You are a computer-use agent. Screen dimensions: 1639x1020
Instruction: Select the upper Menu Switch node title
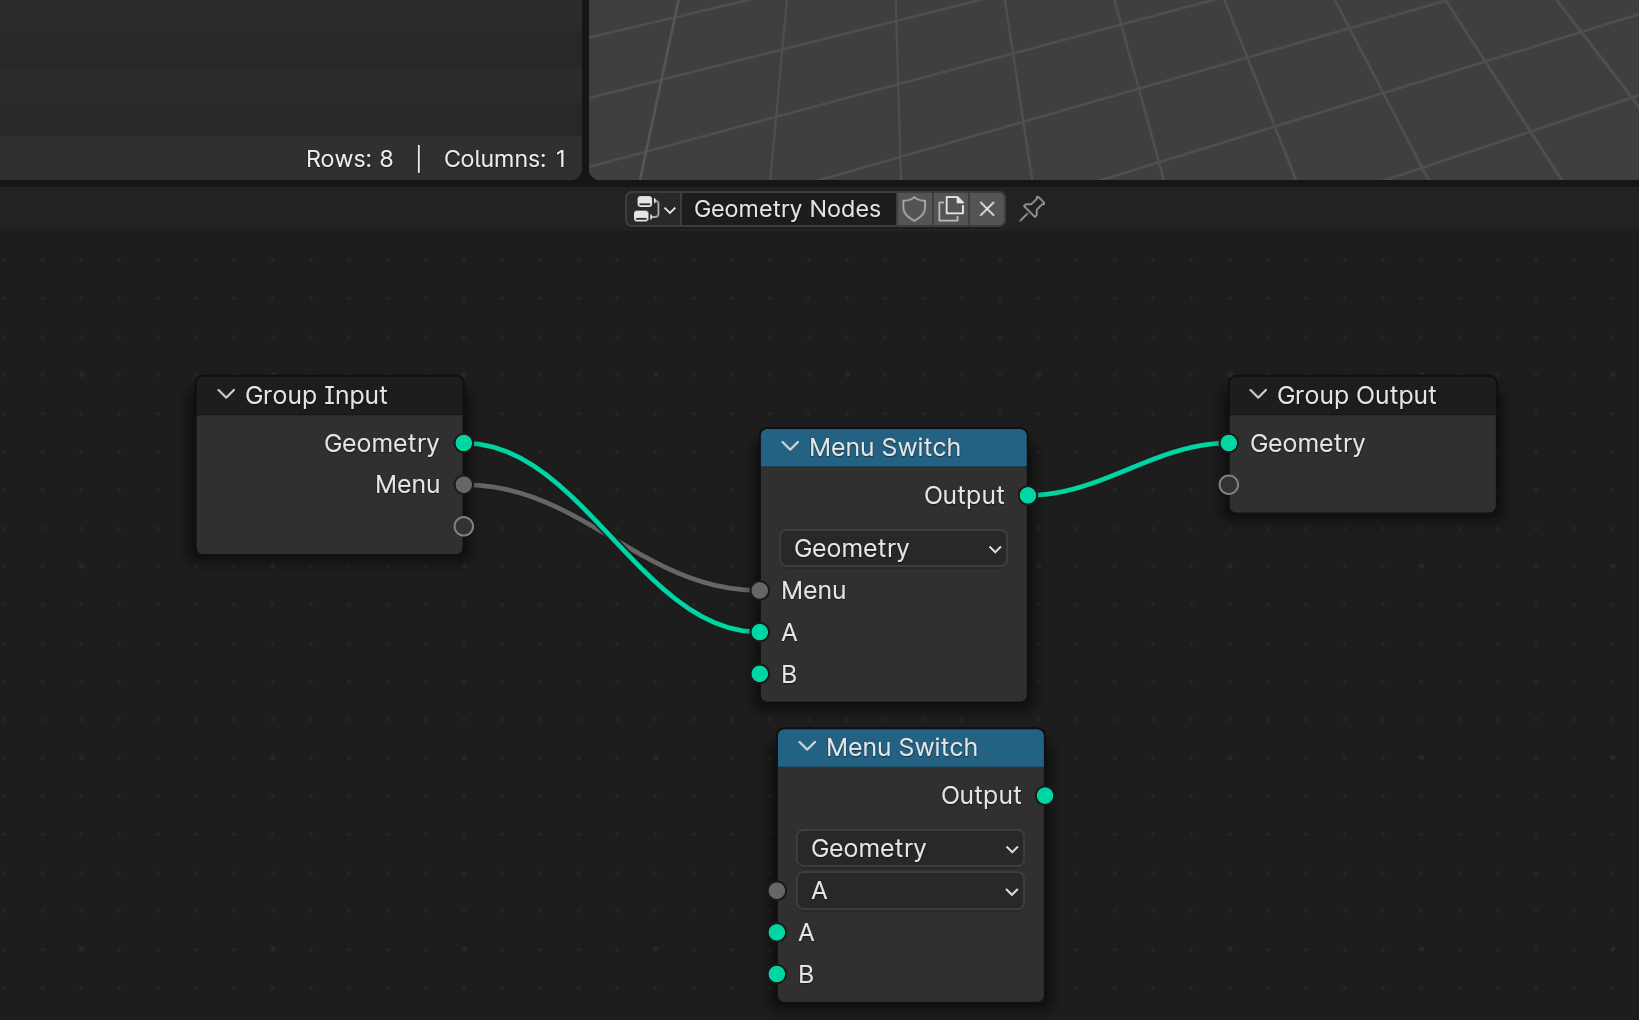tap(885, 447)
